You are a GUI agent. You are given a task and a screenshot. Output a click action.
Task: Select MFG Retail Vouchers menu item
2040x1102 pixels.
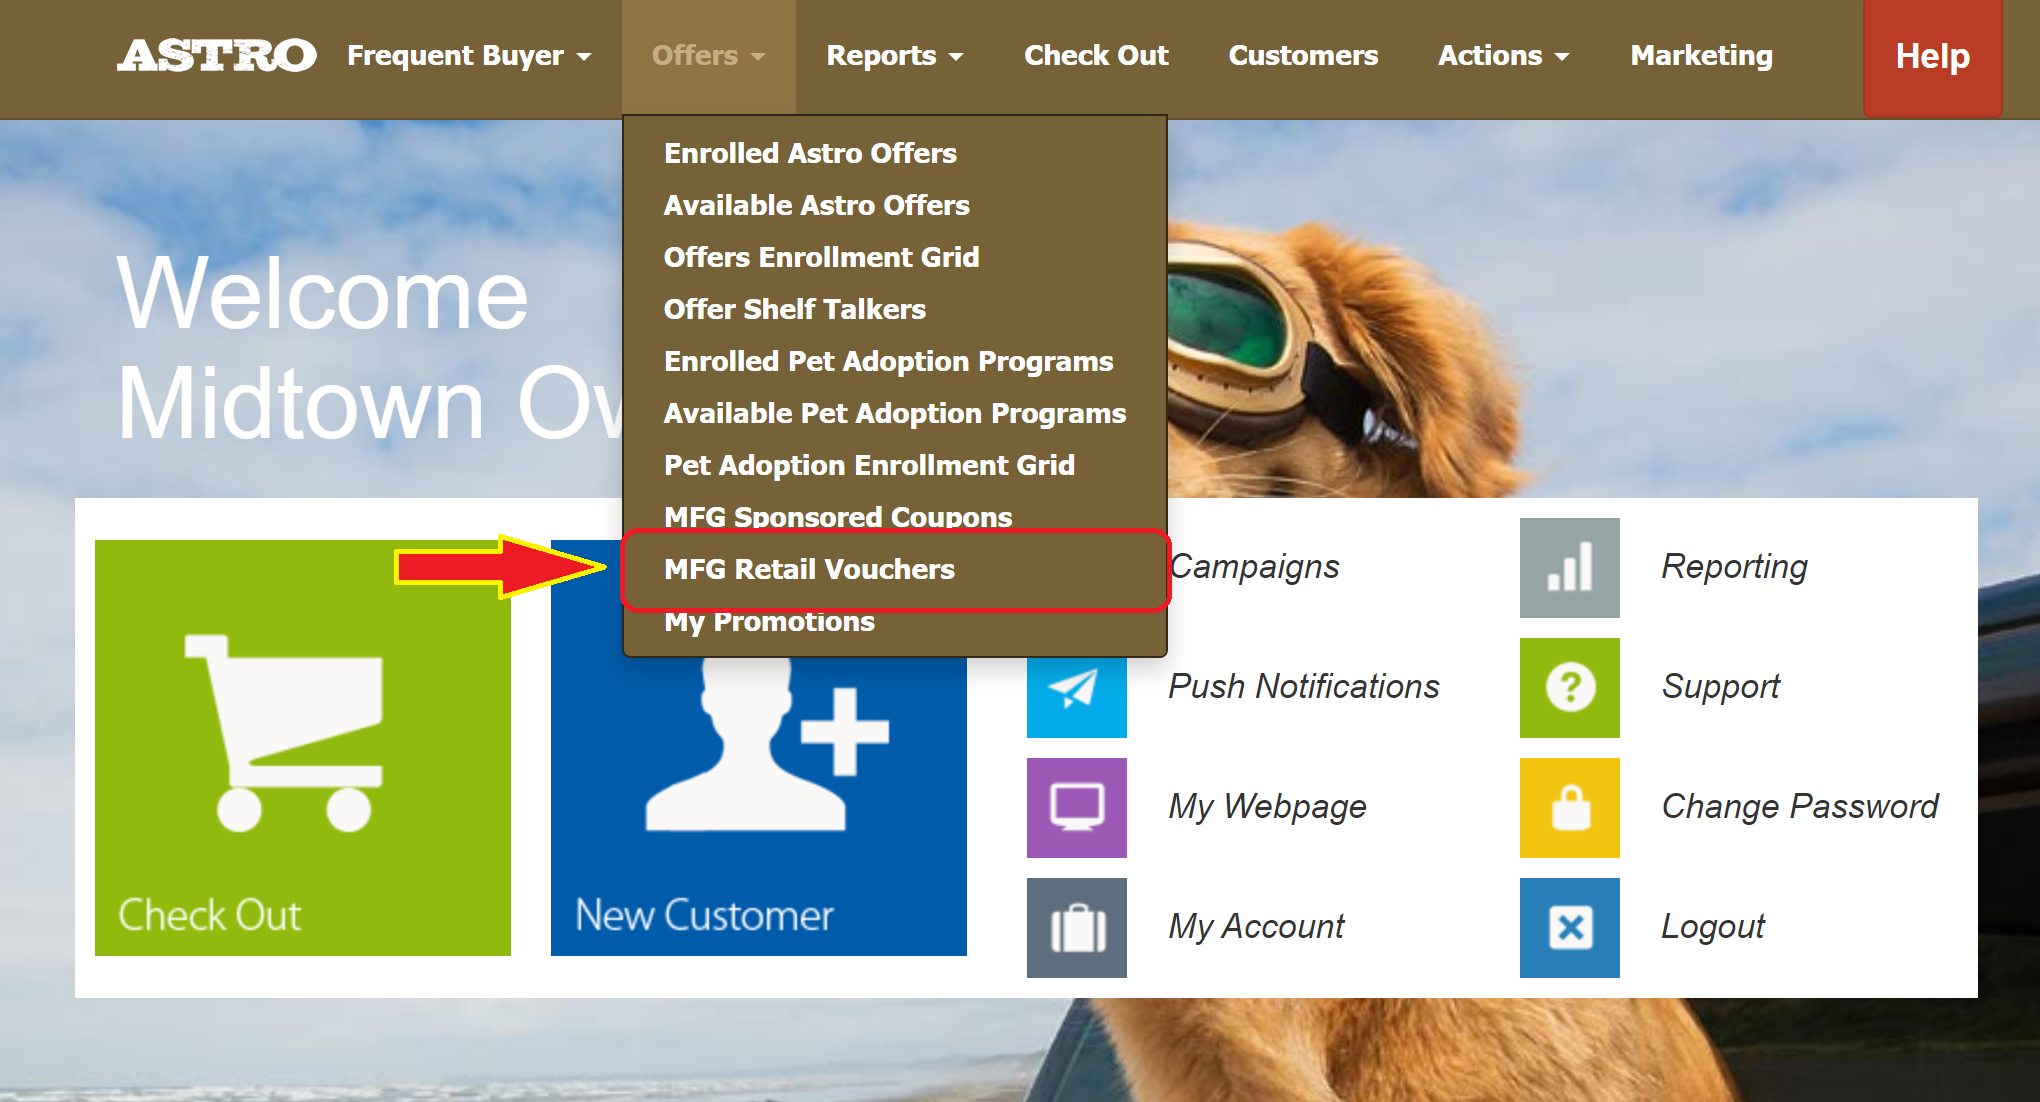click(809, 569)
